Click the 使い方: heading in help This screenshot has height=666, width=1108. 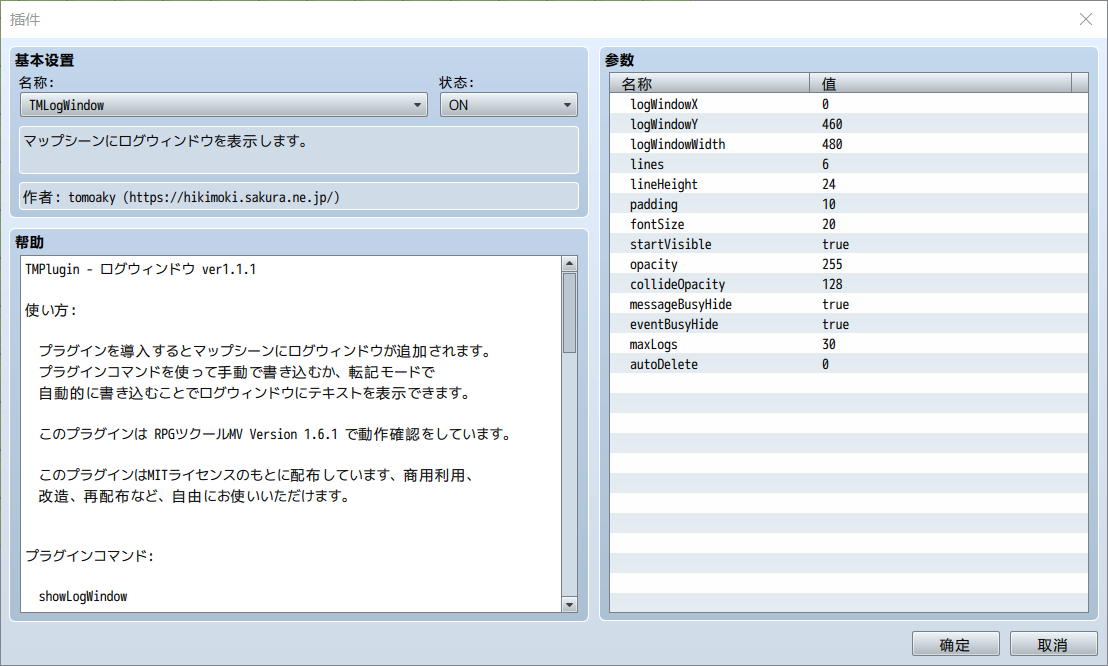pos(52,310)
